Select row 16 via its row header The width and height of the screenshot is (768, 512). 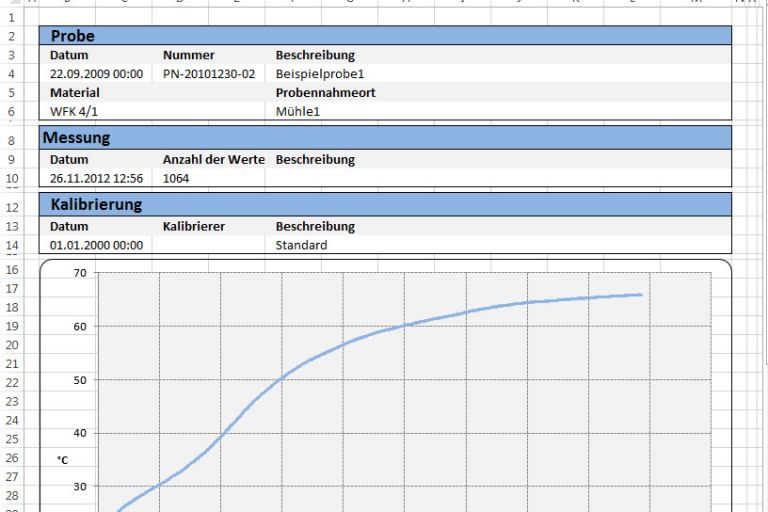click(x=12, y=270)
